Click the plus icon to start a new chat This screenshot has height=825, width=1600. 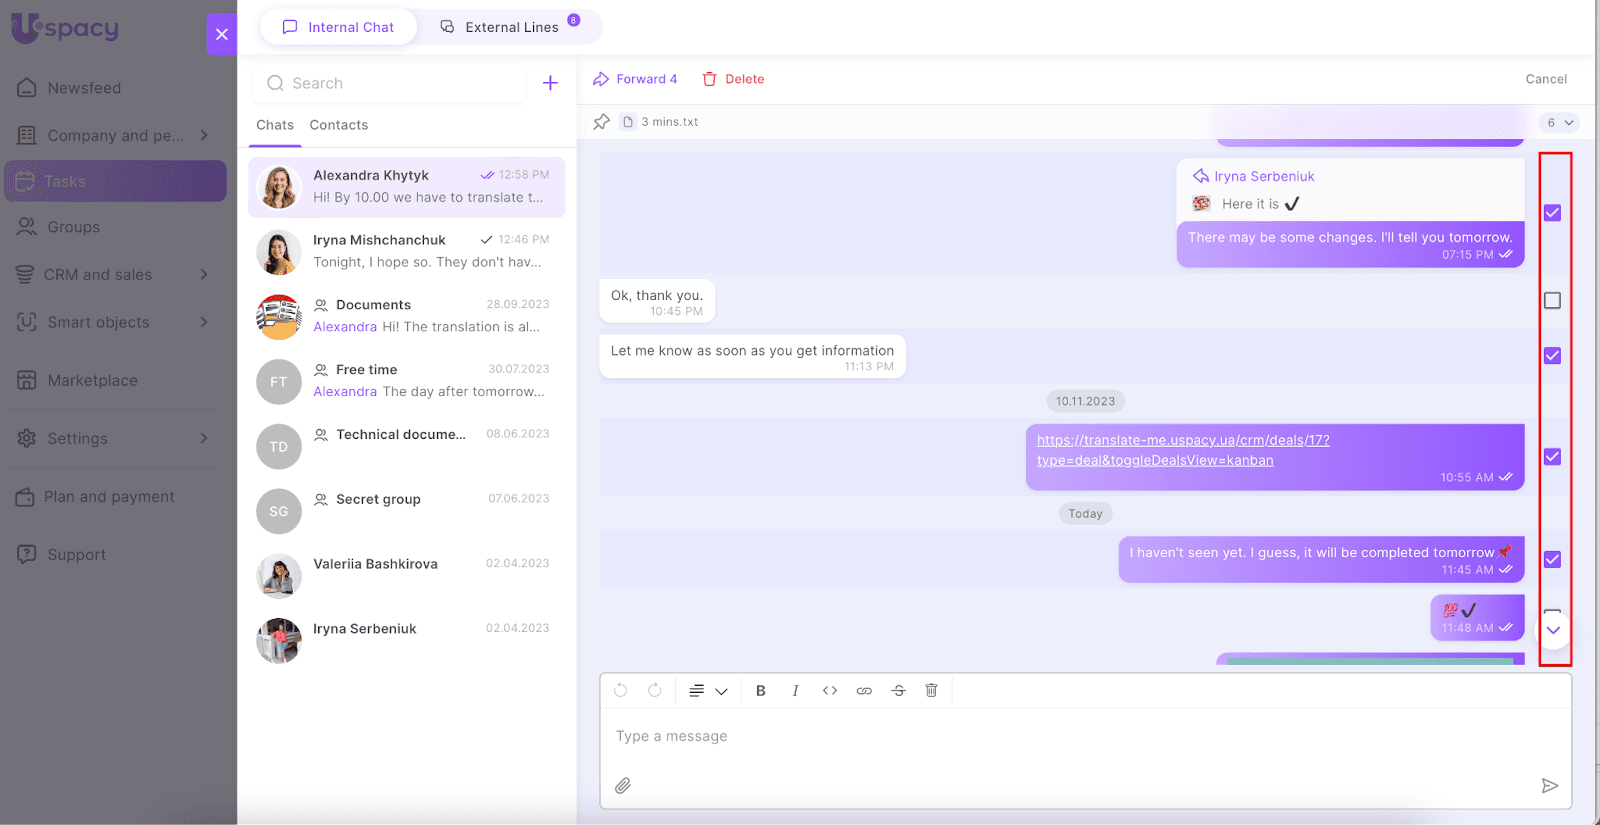tap(550, 83)
